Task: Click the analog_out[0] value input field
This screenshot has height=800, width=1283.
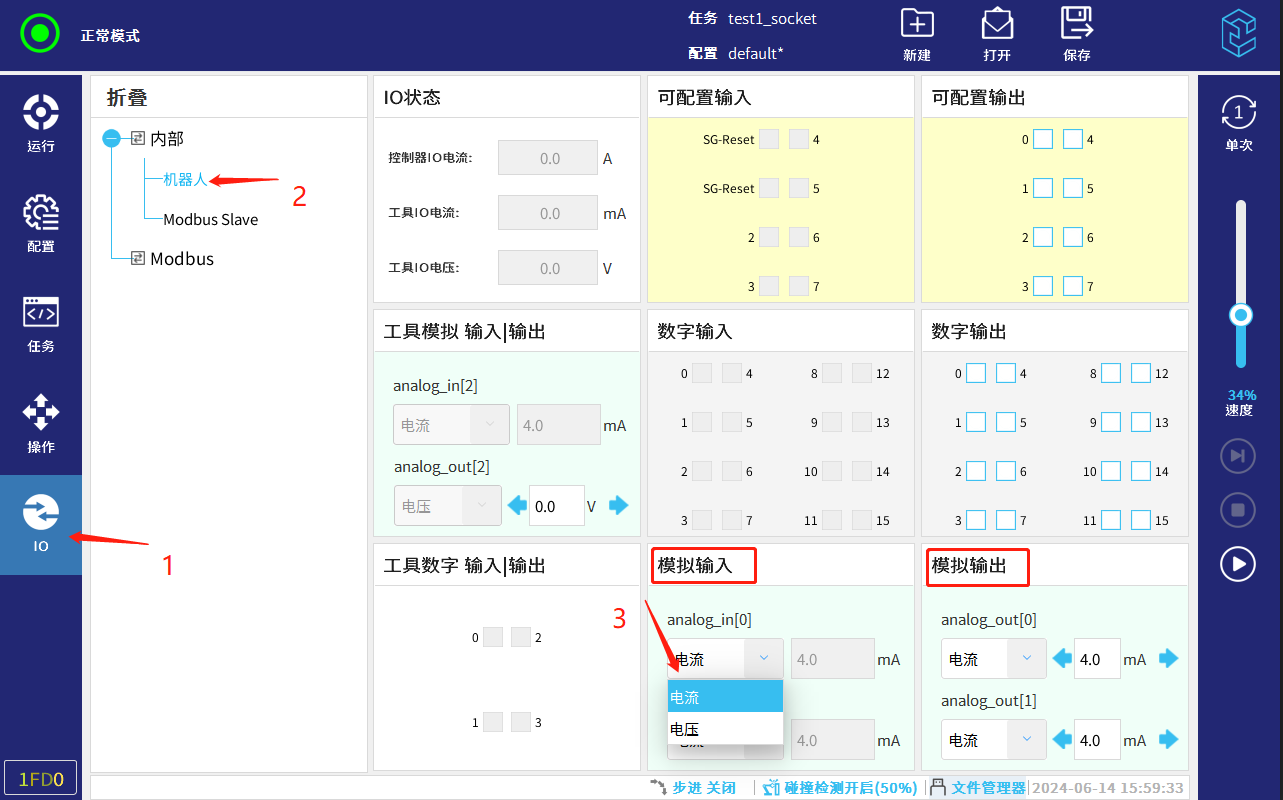Action: click(x=1097, y=659)
